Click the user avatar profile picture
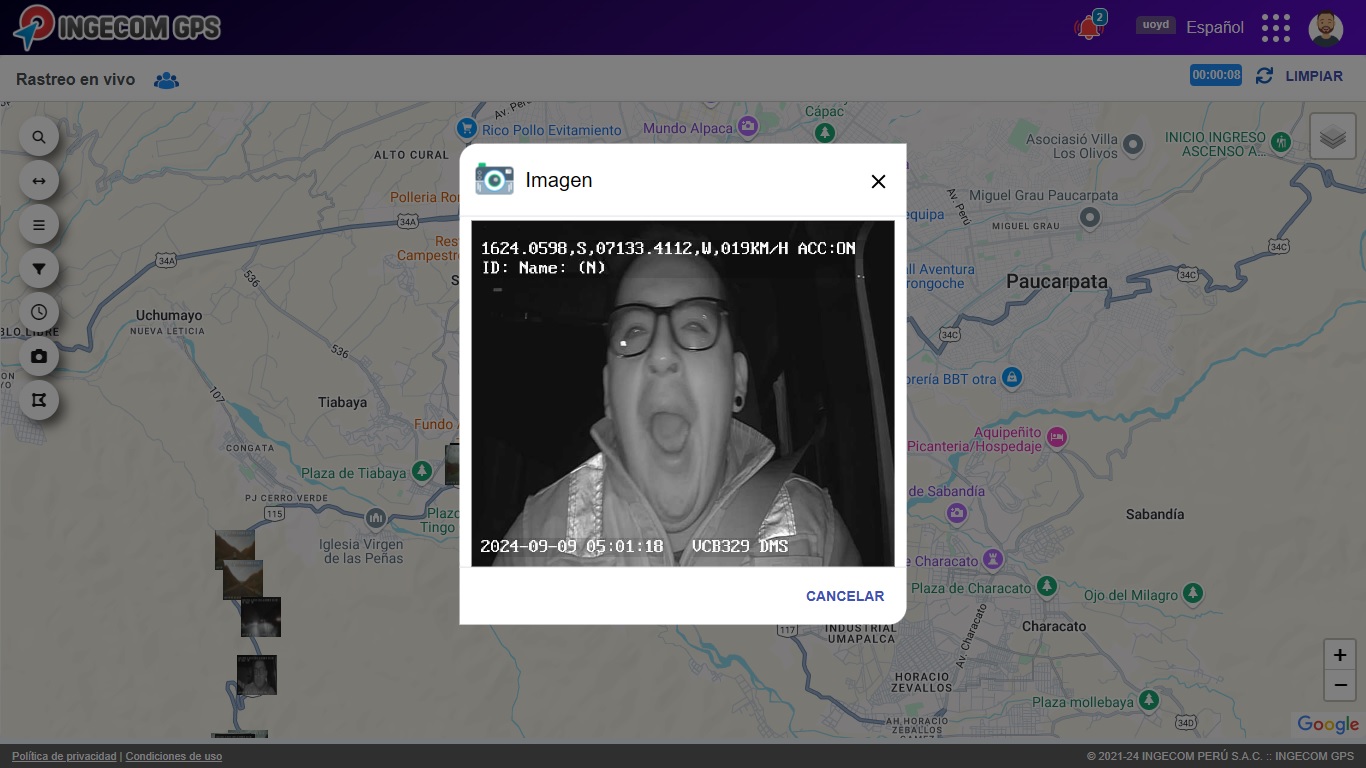 (x=1325, y=28)
